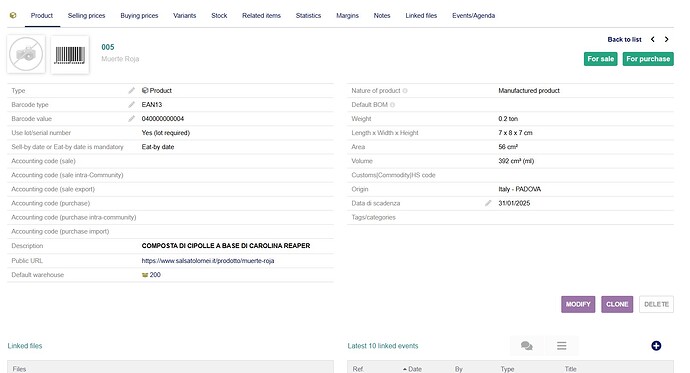
Task: Select the Eat-by date value
Action: pos(158,147)
